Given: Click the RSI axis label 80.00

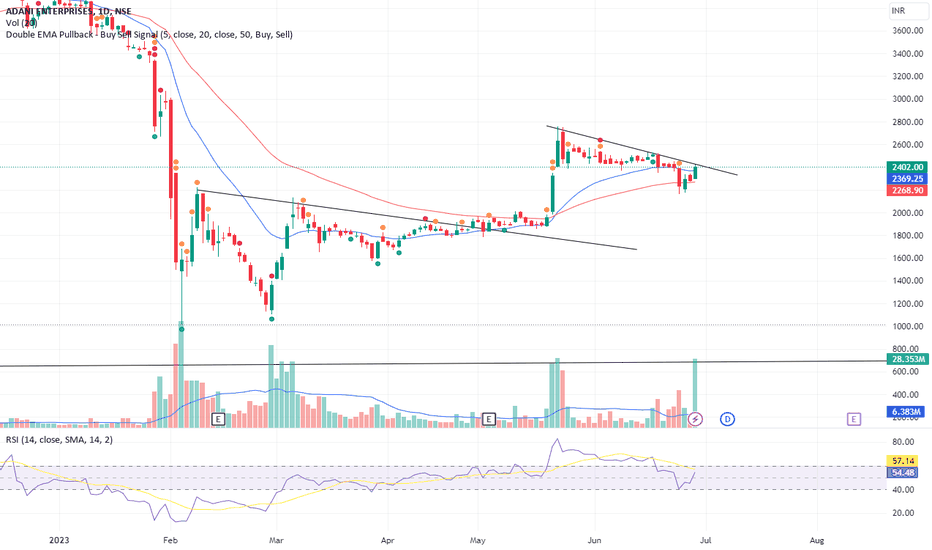Looking at the screenshot, I should [x=903, y=442].
